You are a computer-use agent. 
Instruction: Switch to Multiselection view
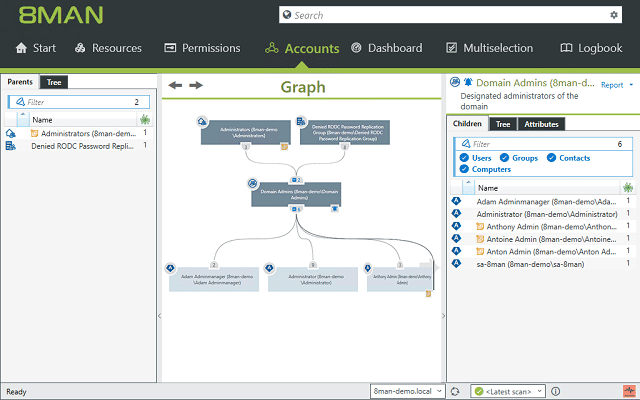coord(489,48)
